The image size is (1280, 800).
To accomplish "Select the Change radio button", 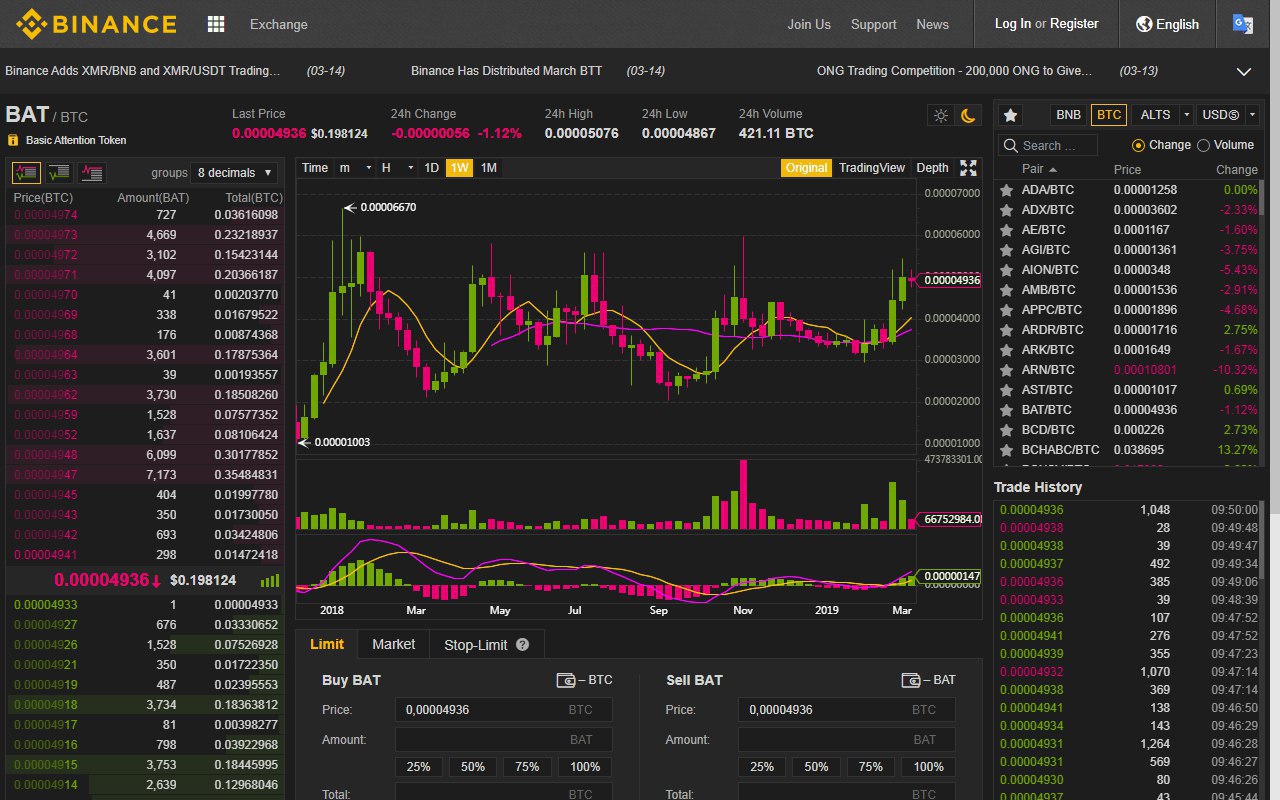I will pos(1138,145).
